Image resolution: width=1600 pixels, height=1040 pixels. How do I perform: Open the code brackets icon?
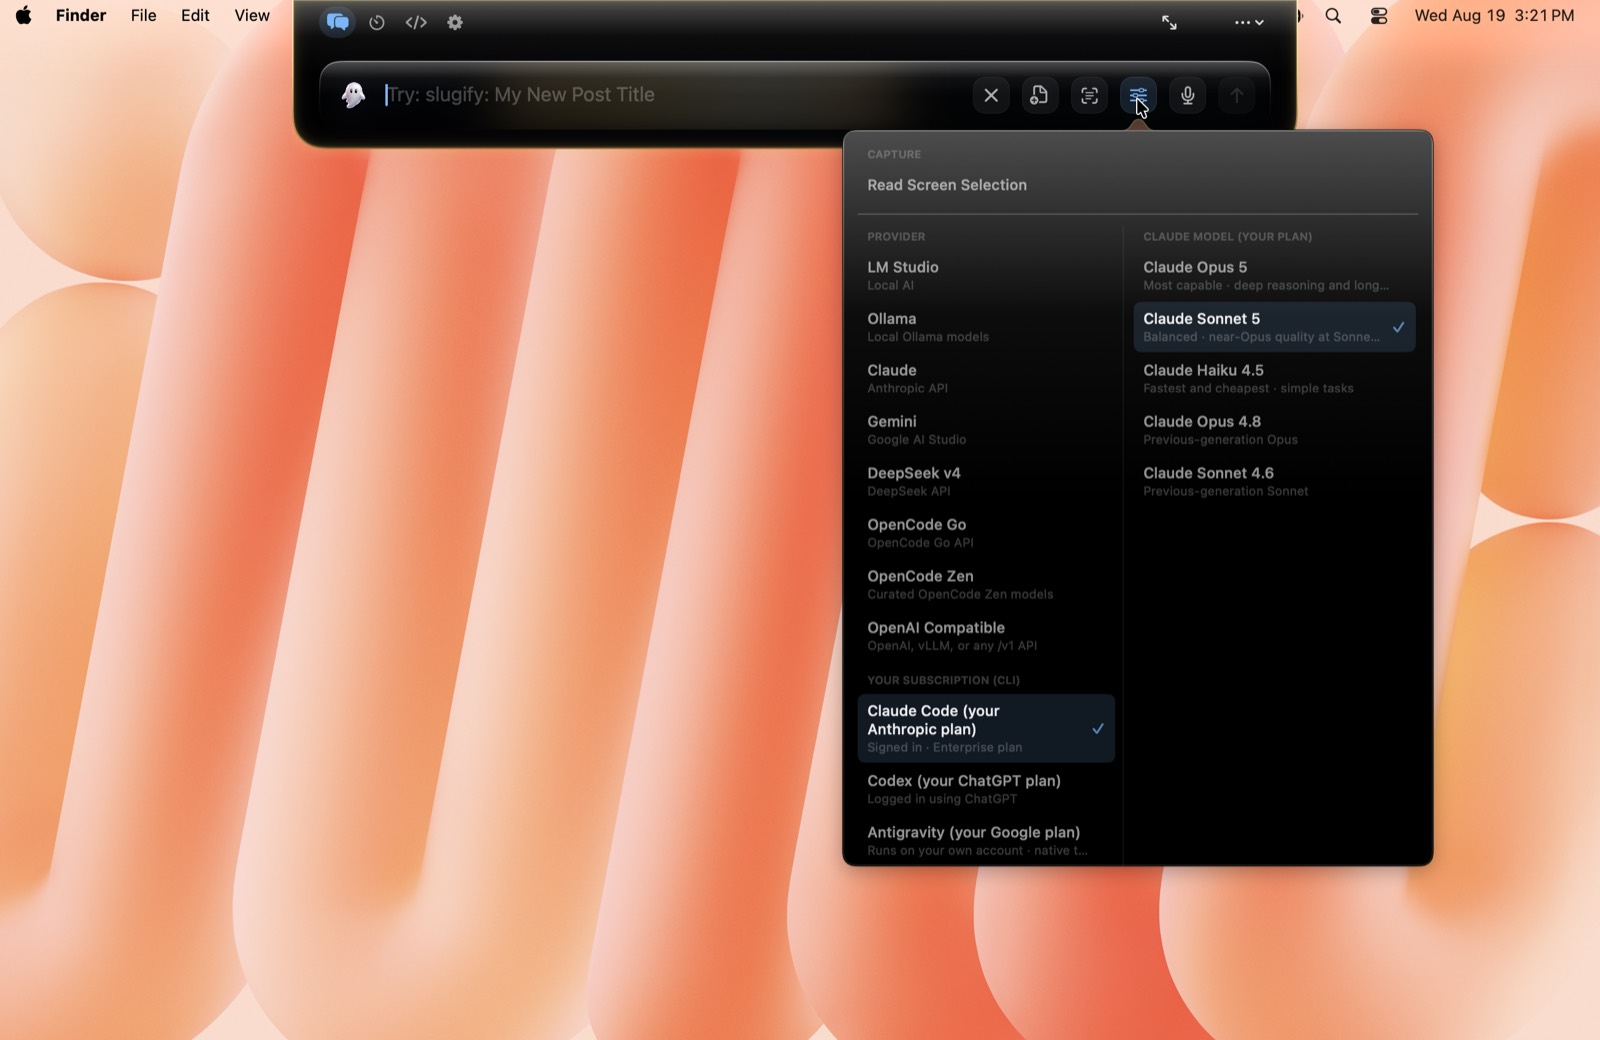pyautogui.click(x=416, y=22)
